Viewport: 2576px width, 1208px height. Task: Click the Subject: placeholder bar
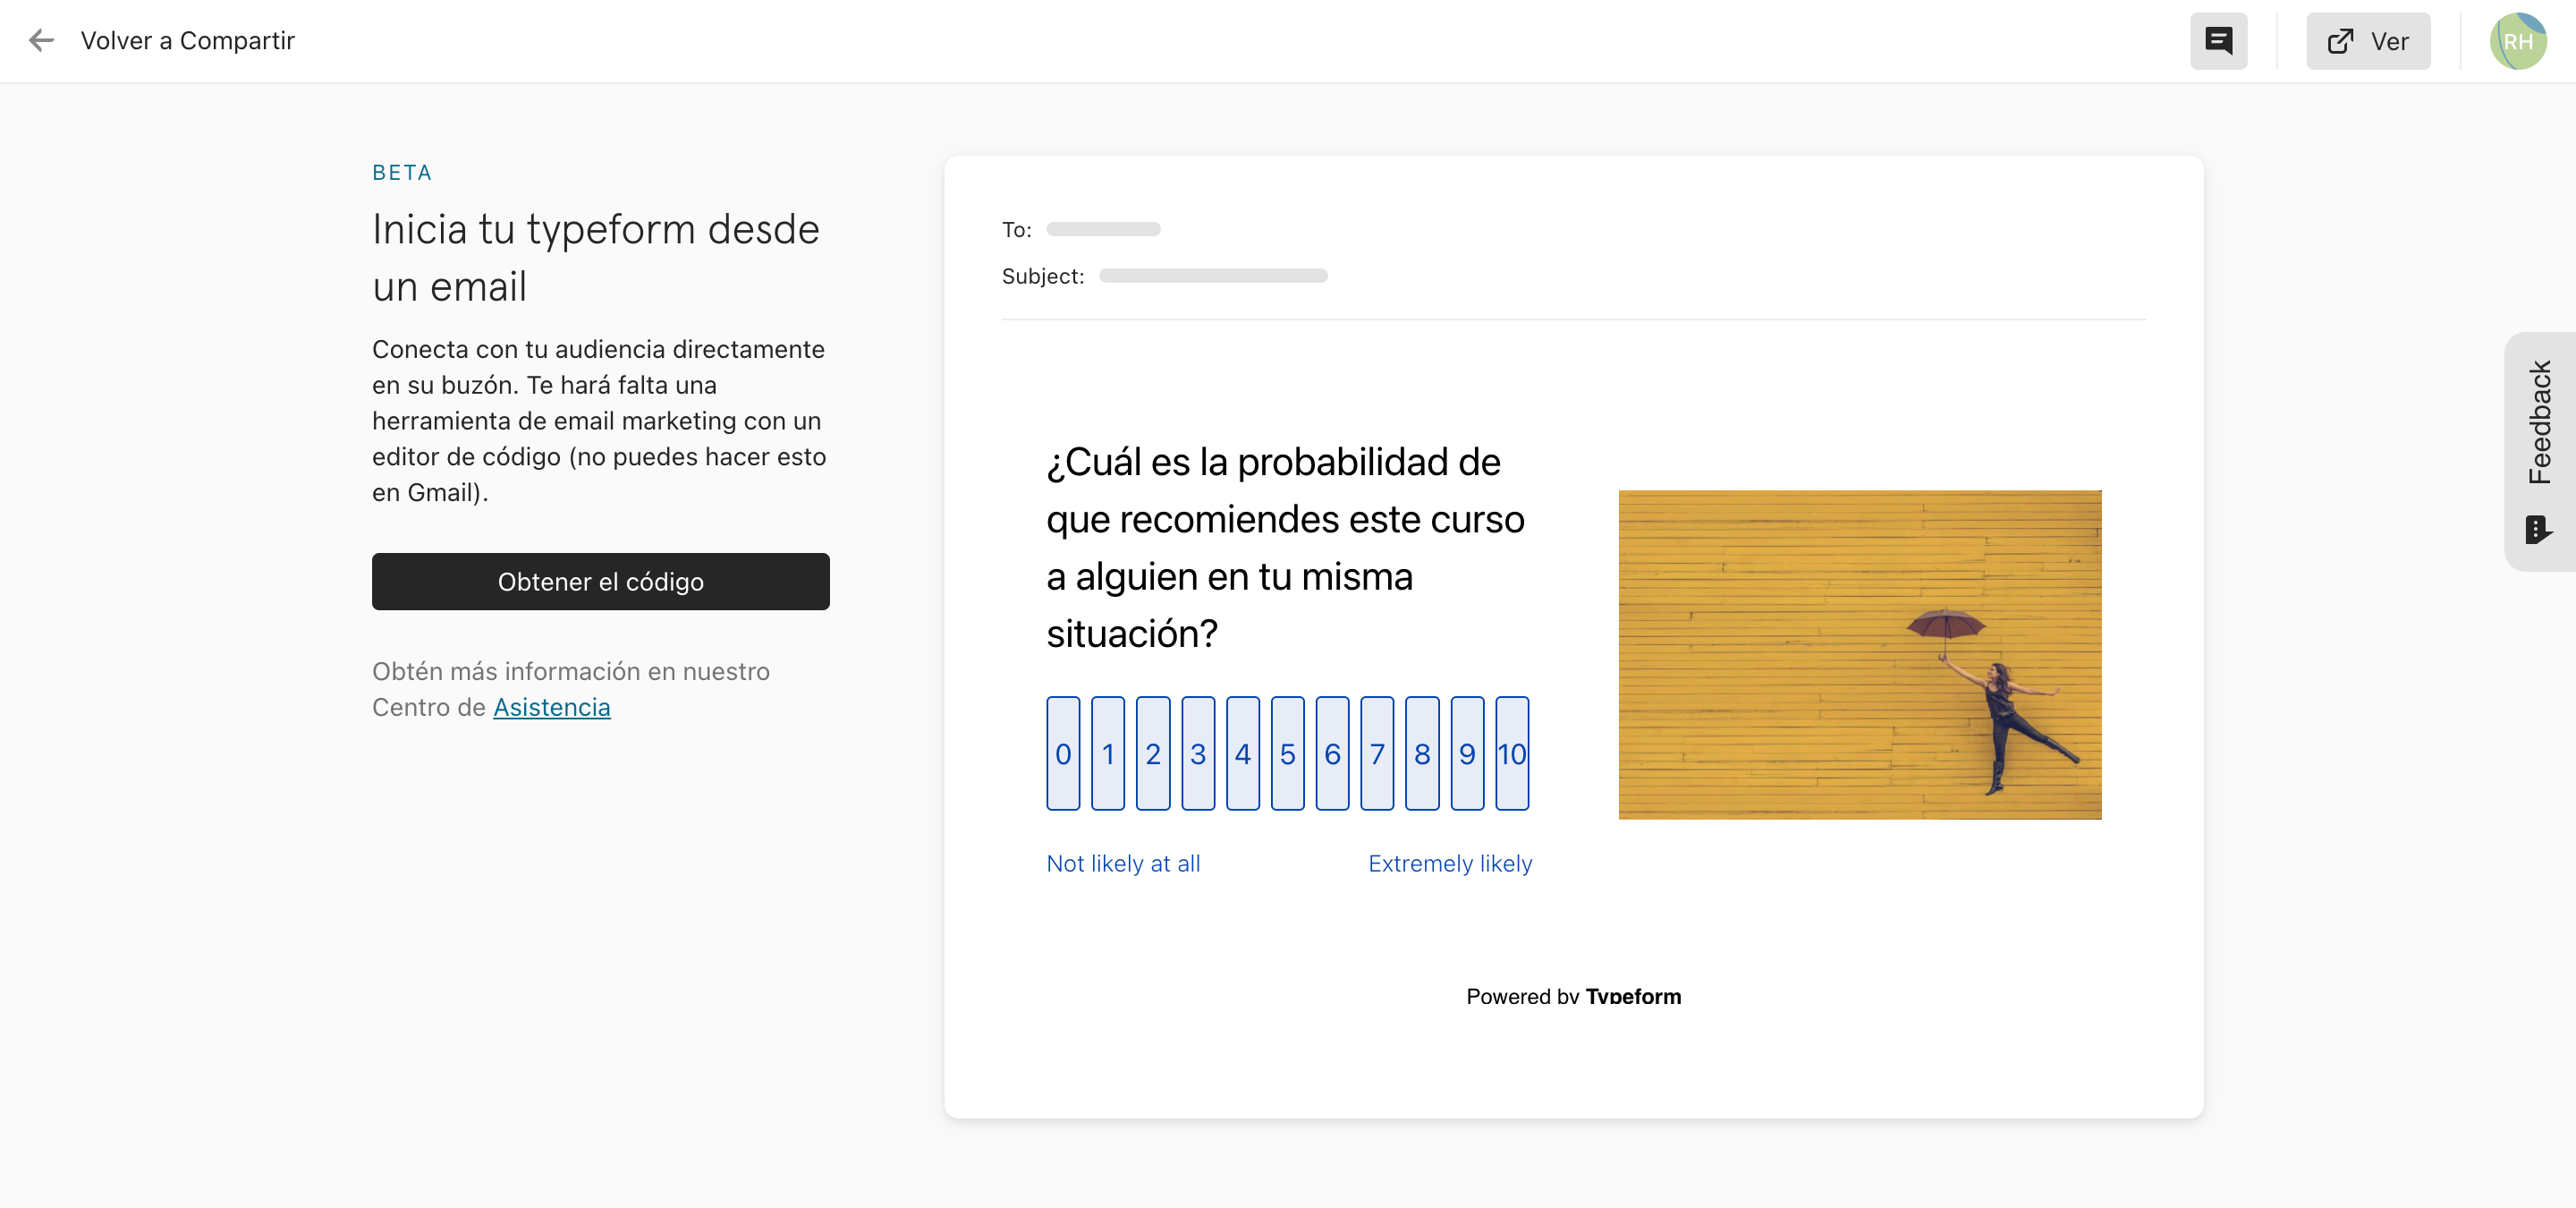click(x=1213, y=276)
